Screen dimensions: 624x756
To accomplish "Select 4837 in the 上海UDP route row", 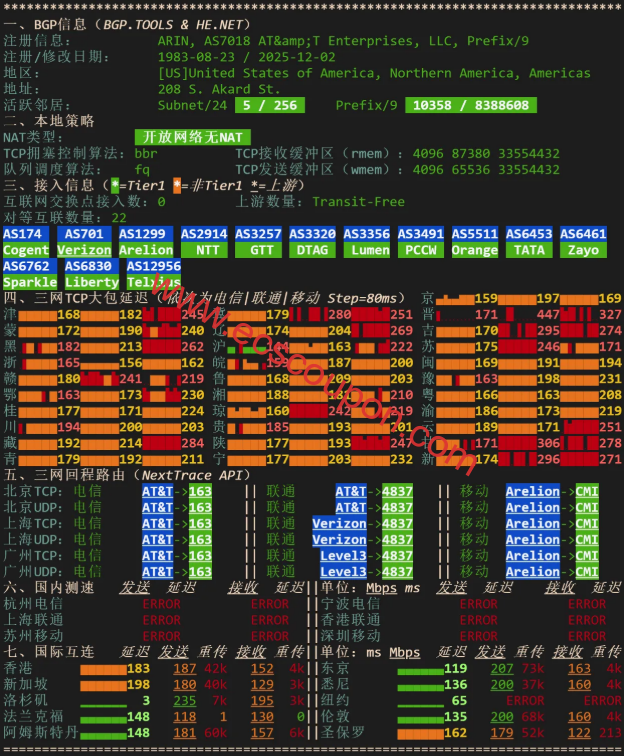I will tap(397, 540).
